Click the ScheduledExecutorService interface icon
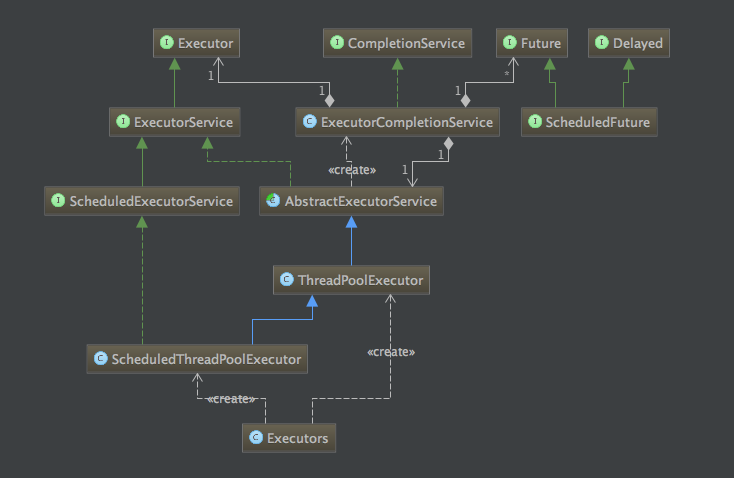Screen dimensions: 734x478 click(x=58, y=200)
